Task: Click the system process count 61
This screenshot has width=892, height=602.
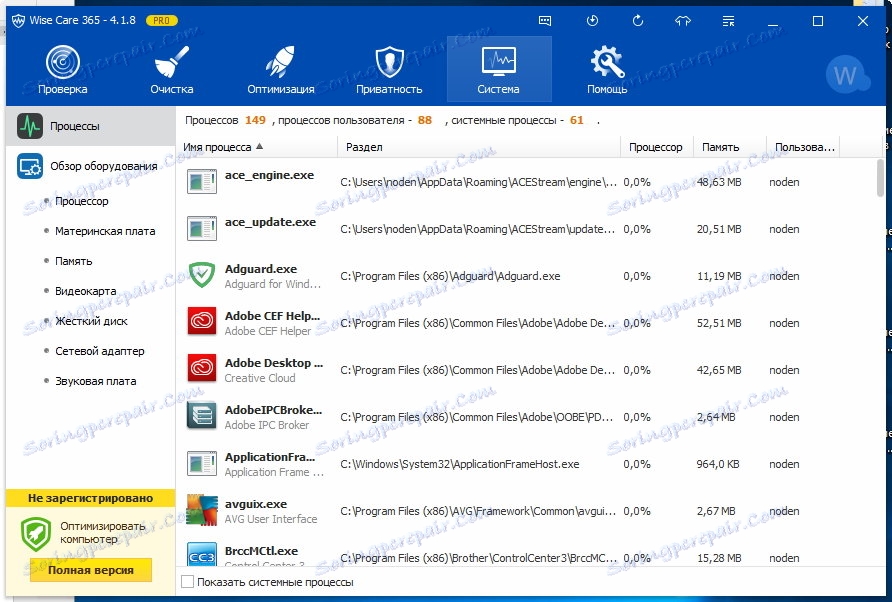Action: point(577,120)
